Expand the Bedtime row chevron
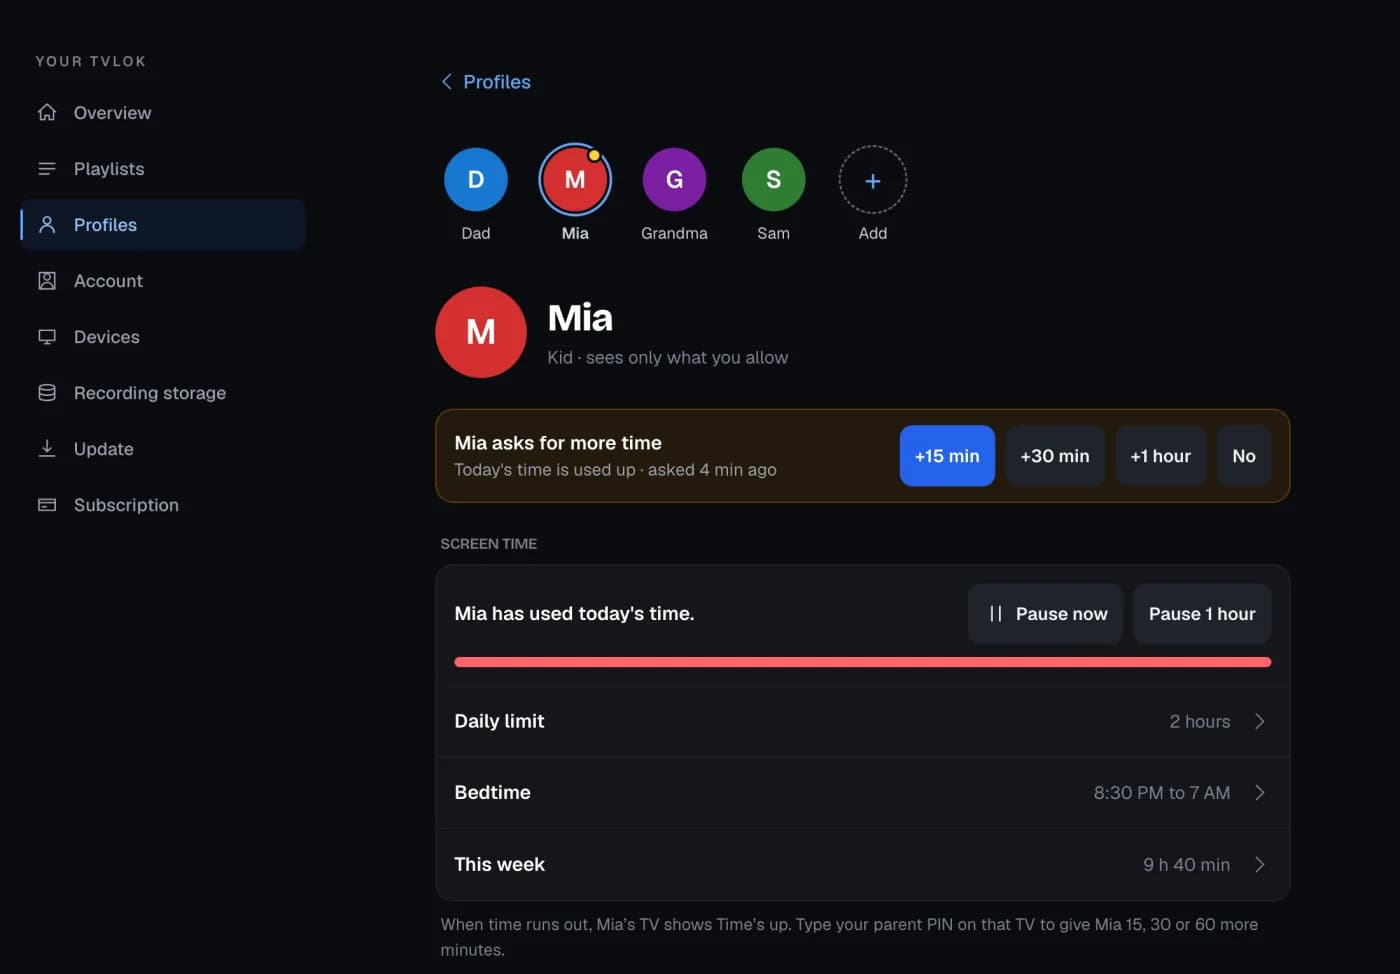 tap(1260, 792)
